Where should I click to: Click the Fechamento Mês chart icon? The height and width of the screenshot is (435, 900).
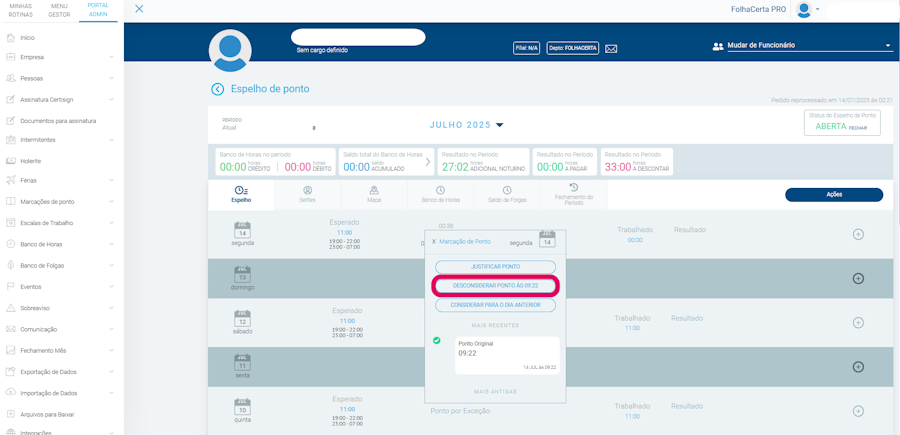point(10,350)
